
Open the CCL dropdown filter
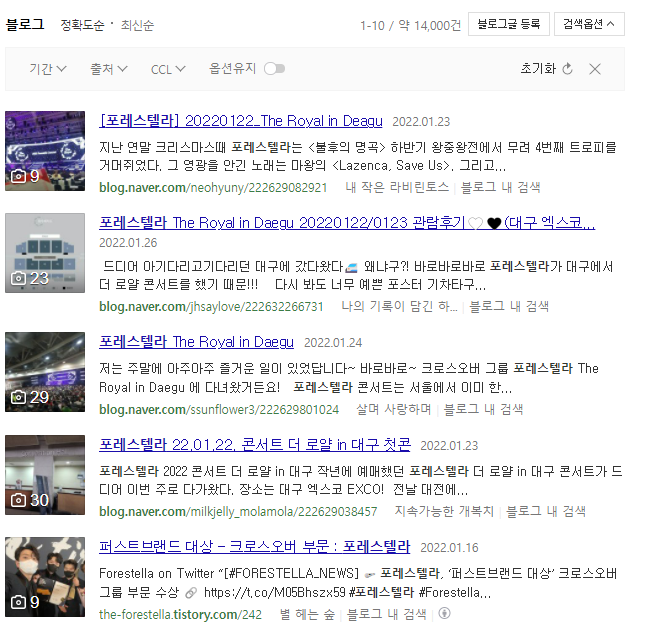pos(168,69)
